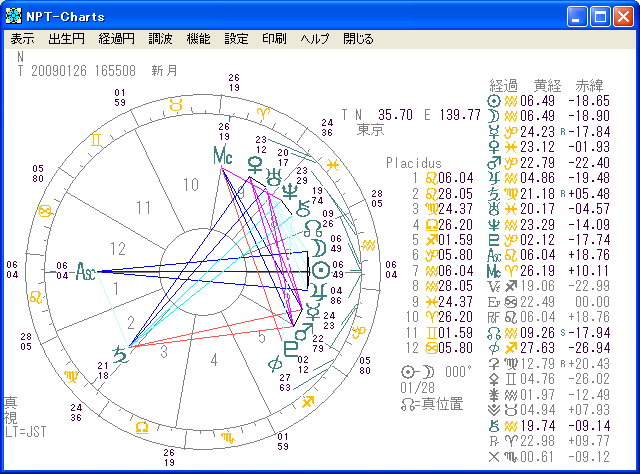Click the Pisces sign on the outer ring
This screenshot has width=640, height=474.
coord(333,165)
